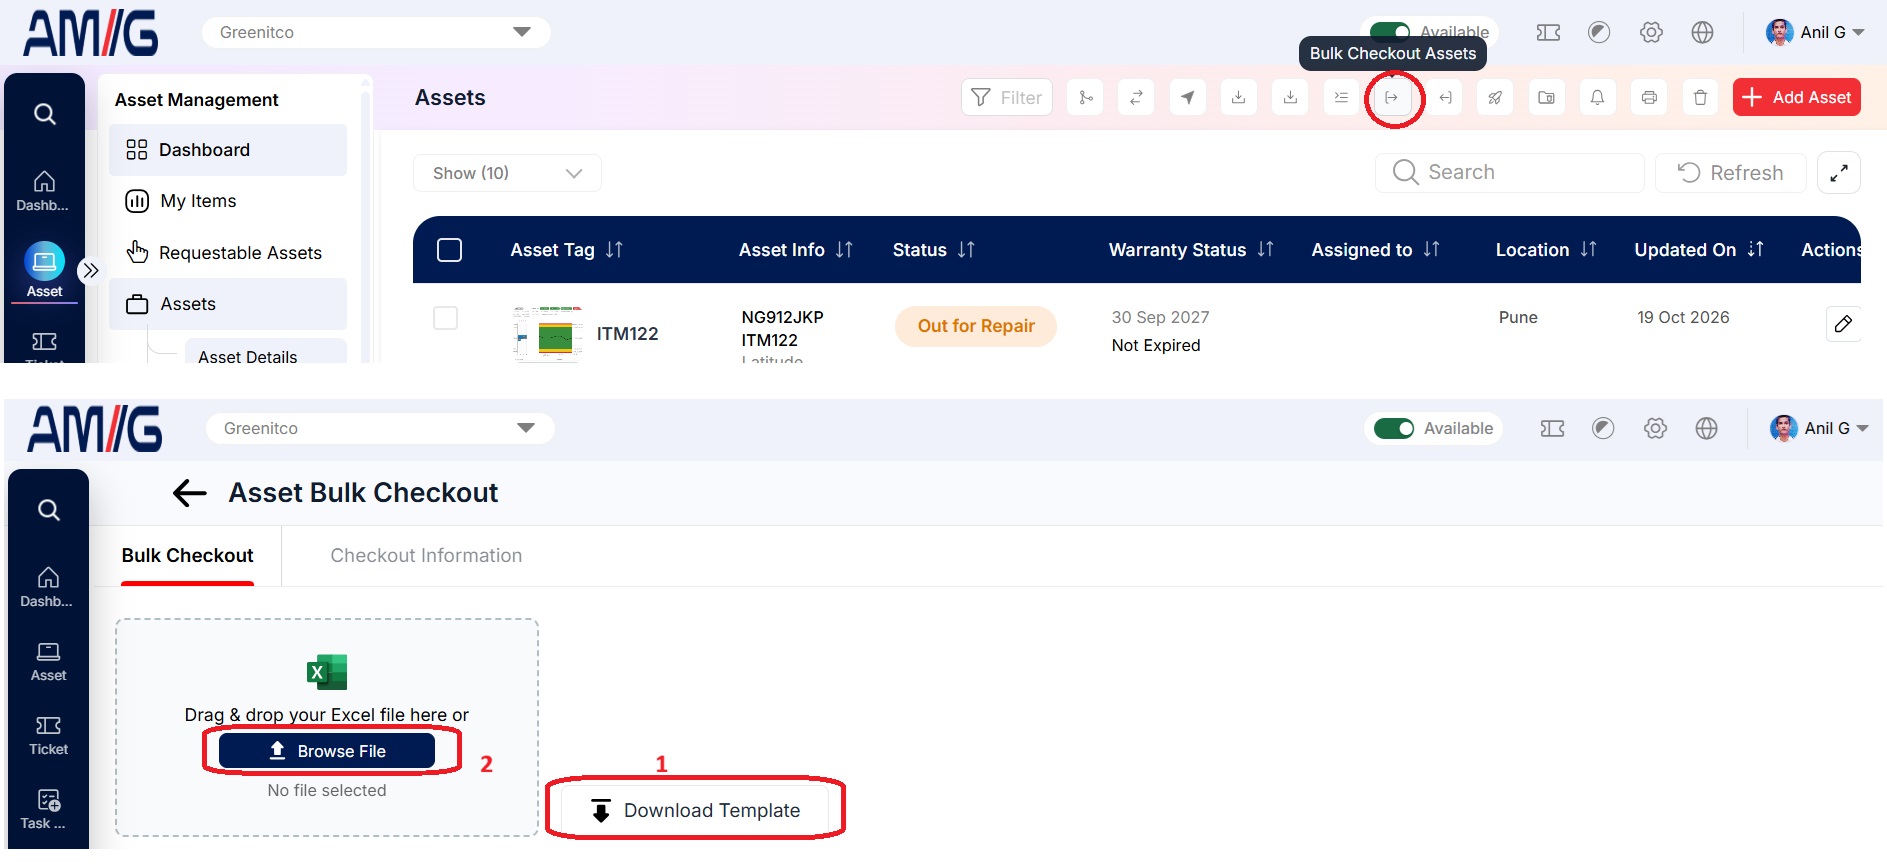Click the rocket icon in Assets toolbar
This screenshot has height=868, width=1887.
1495,97
